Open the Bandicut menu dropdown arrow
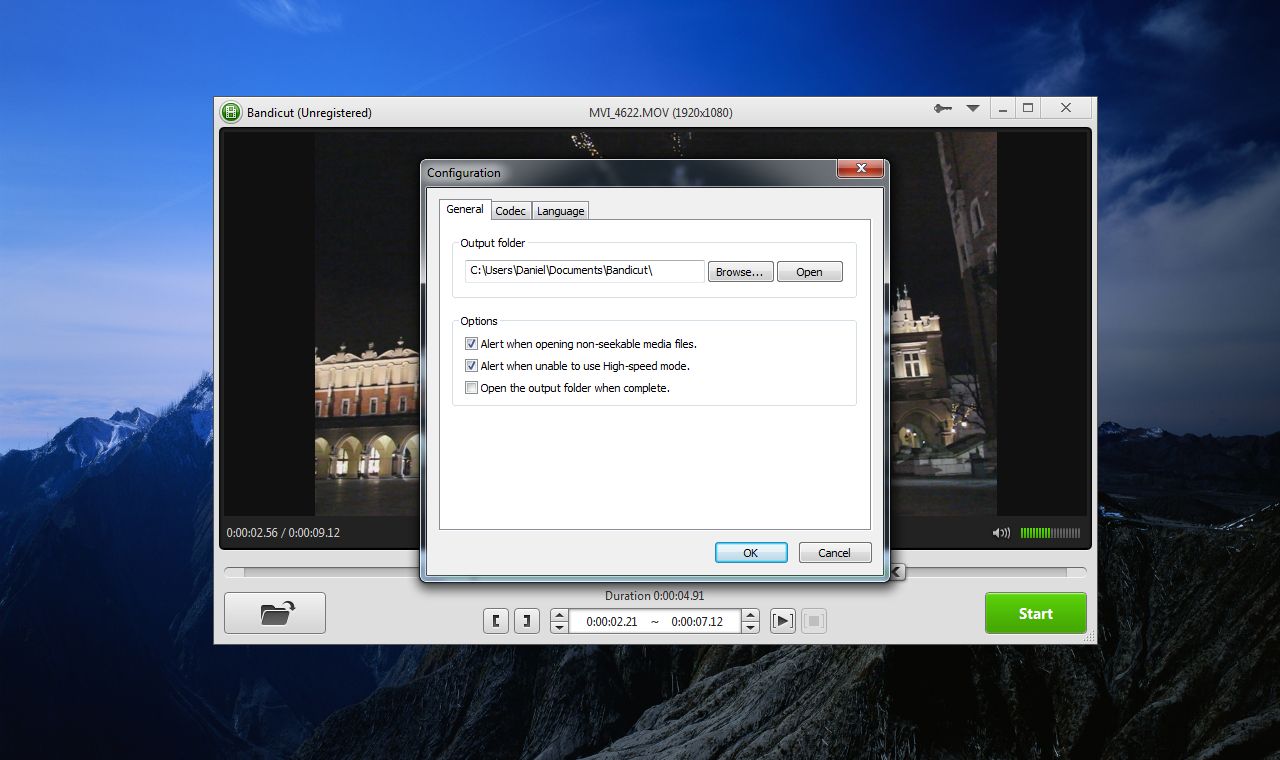The width and height of the screenshot is (1280, 760). click(x=972, y=108)
